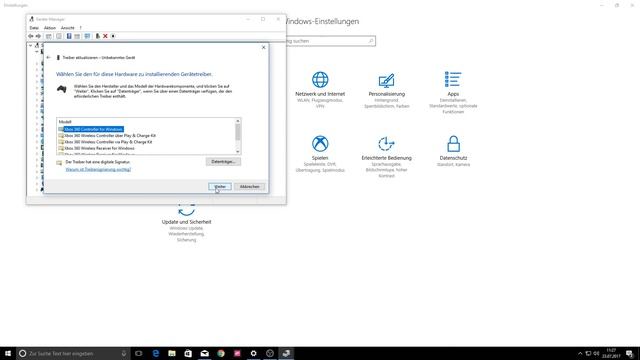Image resolution: width=640 pixels, height=360 pixels.
Task: Click the Device Manager back arrow toolbar icon
Action: click(x=31, y=36)
